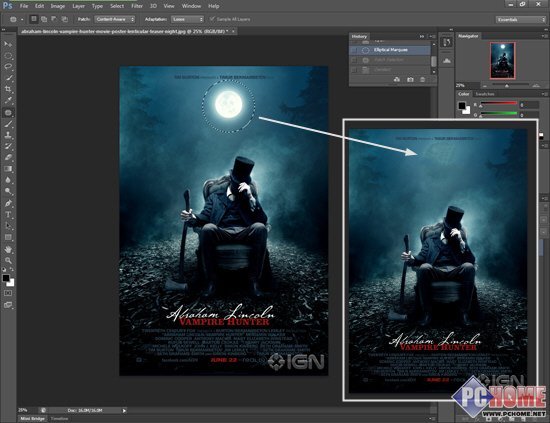The width and height of the screenshot is (550, 423).
Task: Select the Eraser tool
Action: [x=8, y=157]
